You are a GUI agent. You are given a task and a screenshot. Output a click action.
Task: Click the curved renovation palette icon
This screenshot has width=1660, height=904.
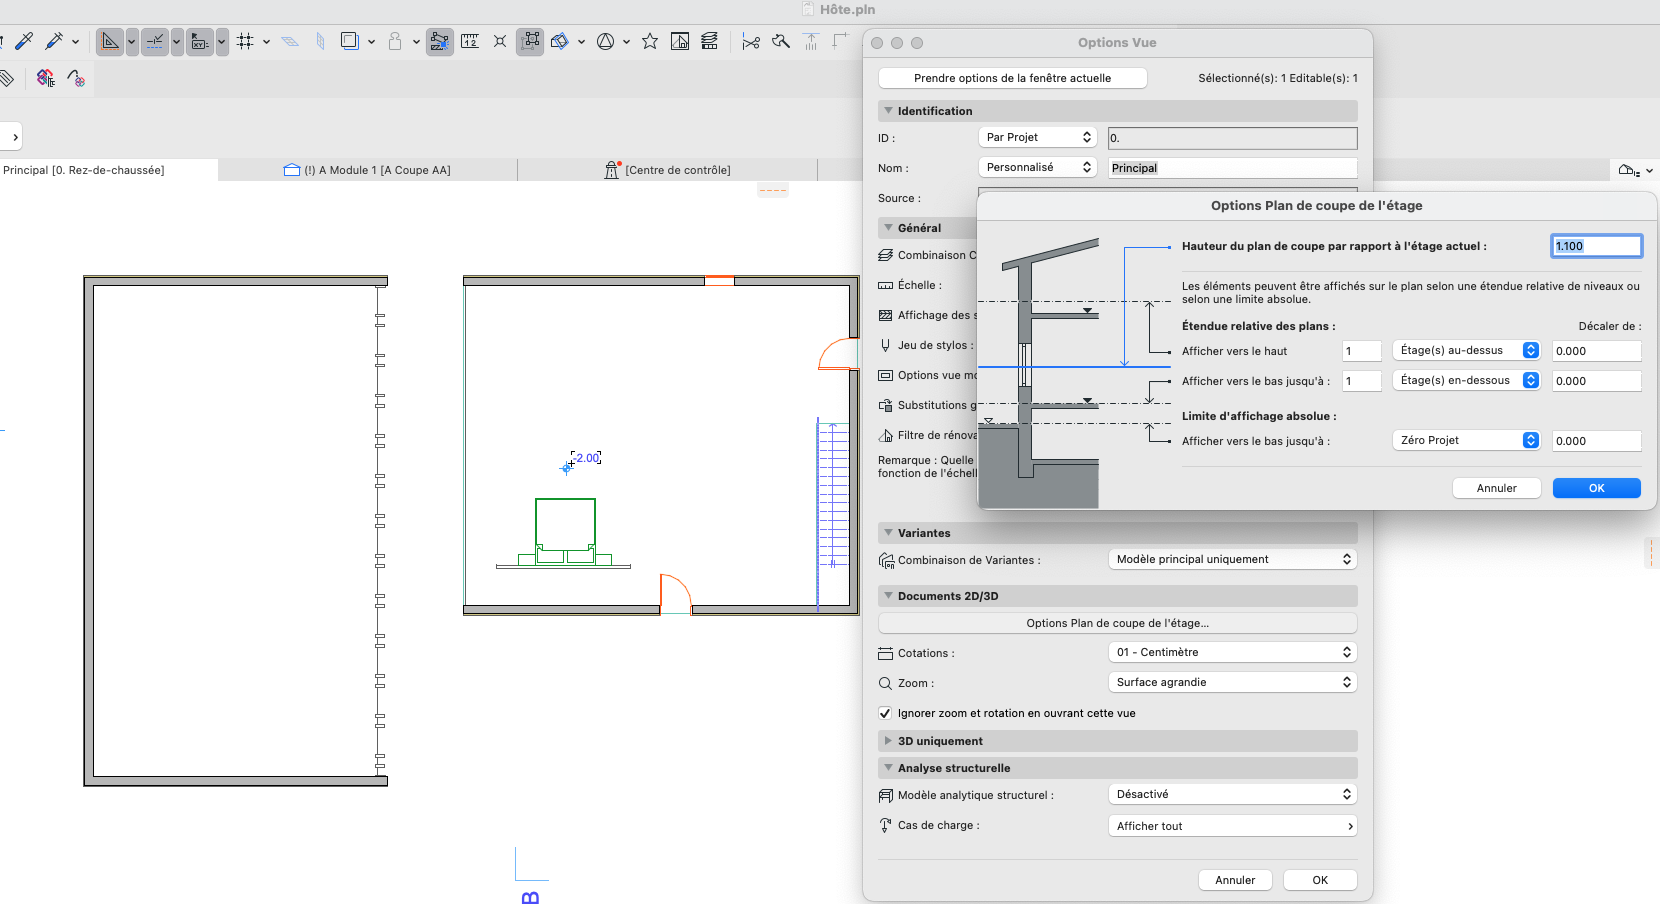(76, 78)
